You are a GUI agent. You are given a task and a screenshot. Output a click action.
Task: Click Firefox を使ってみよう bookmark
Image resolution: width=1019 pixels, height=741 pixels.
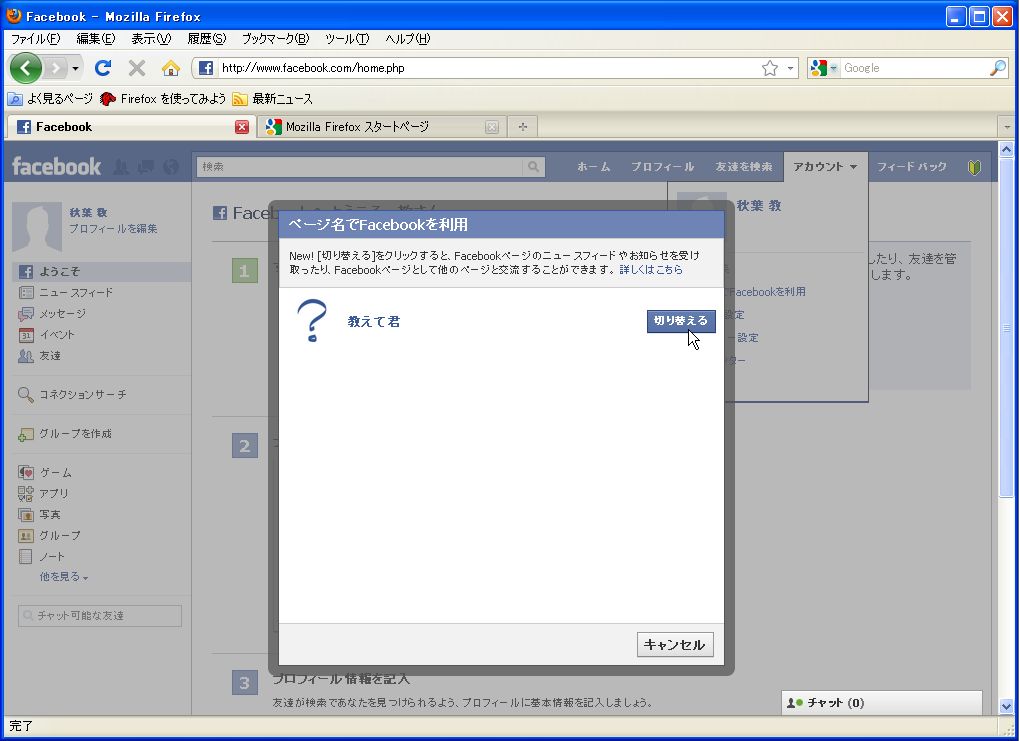[163, 99]
